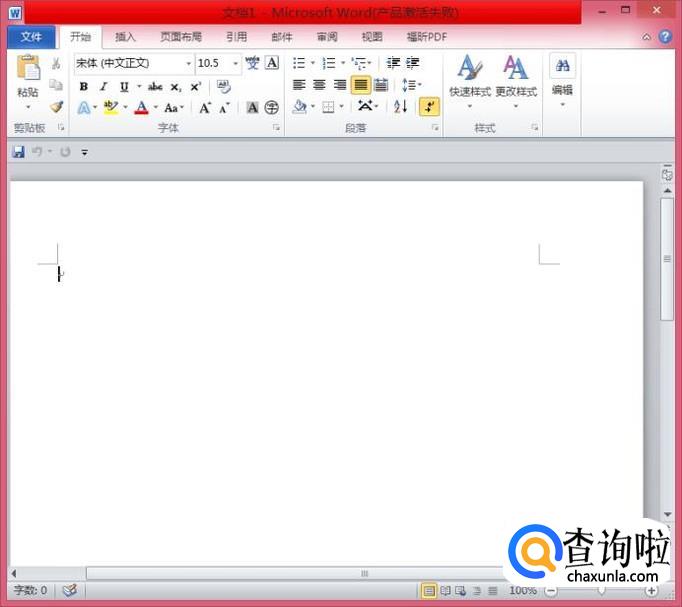Click the Phonetic Guide icon

pyautogui.click(x=252, y=63)
